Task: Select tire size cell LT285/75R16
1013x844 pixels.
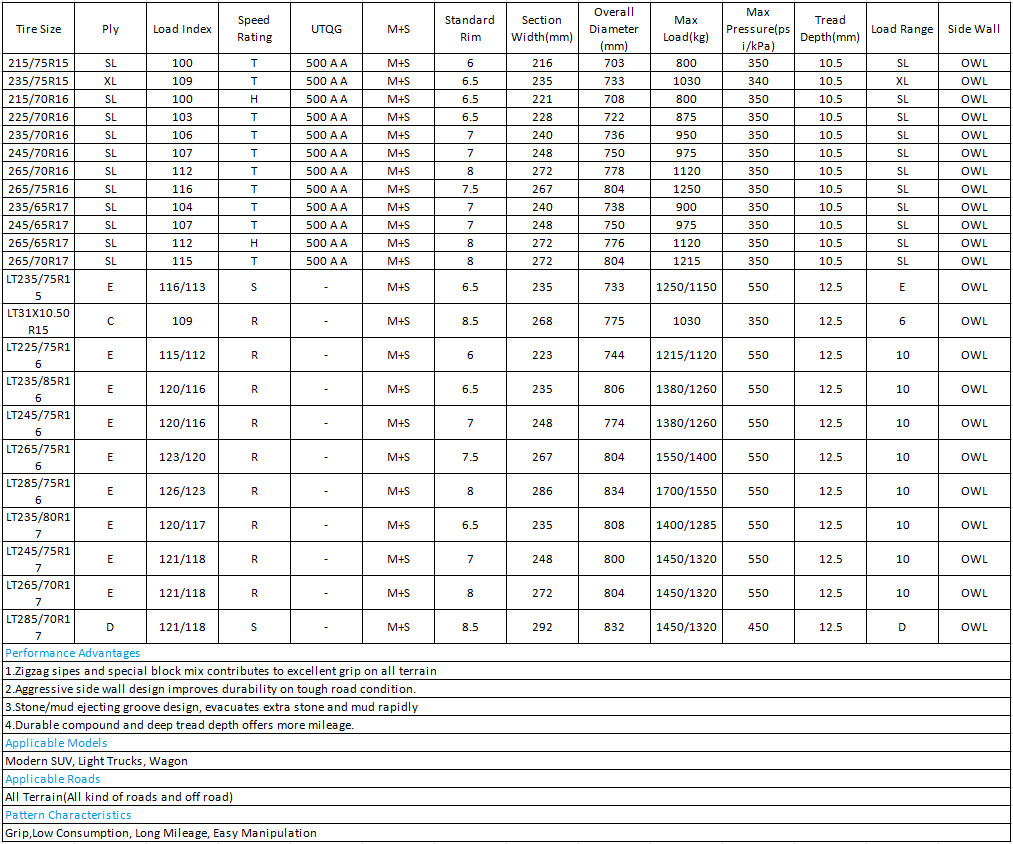Action: (38, 491)
